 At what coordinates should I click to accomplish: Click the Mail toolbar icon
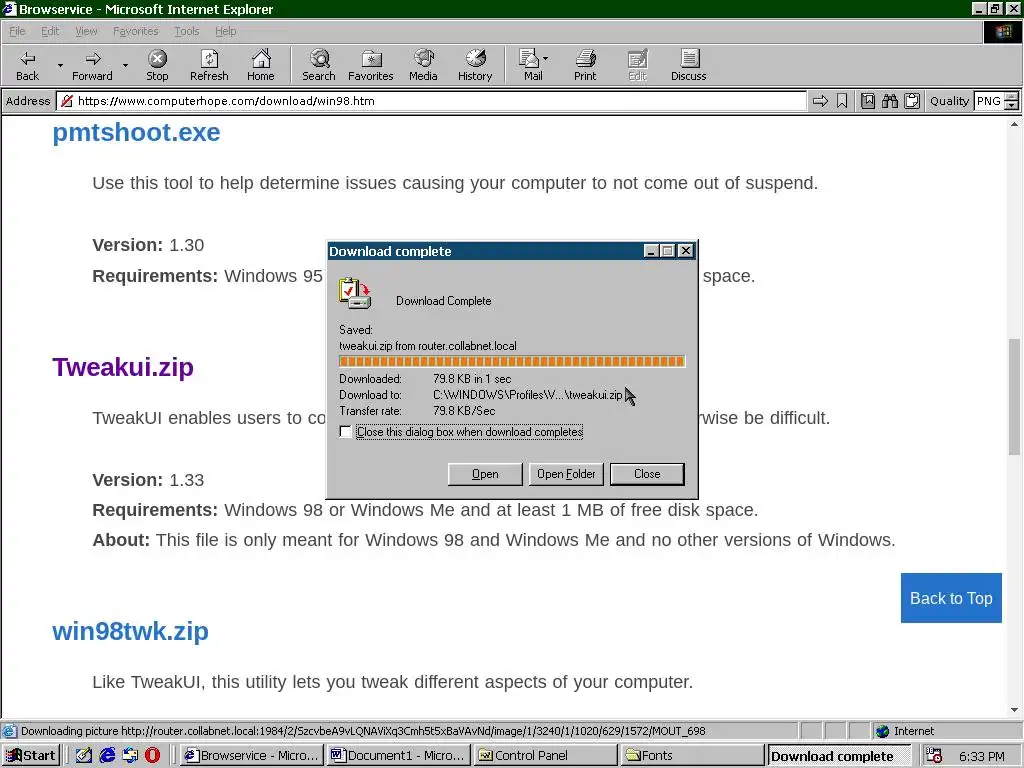pyautogui.click(x=530, y=65)
